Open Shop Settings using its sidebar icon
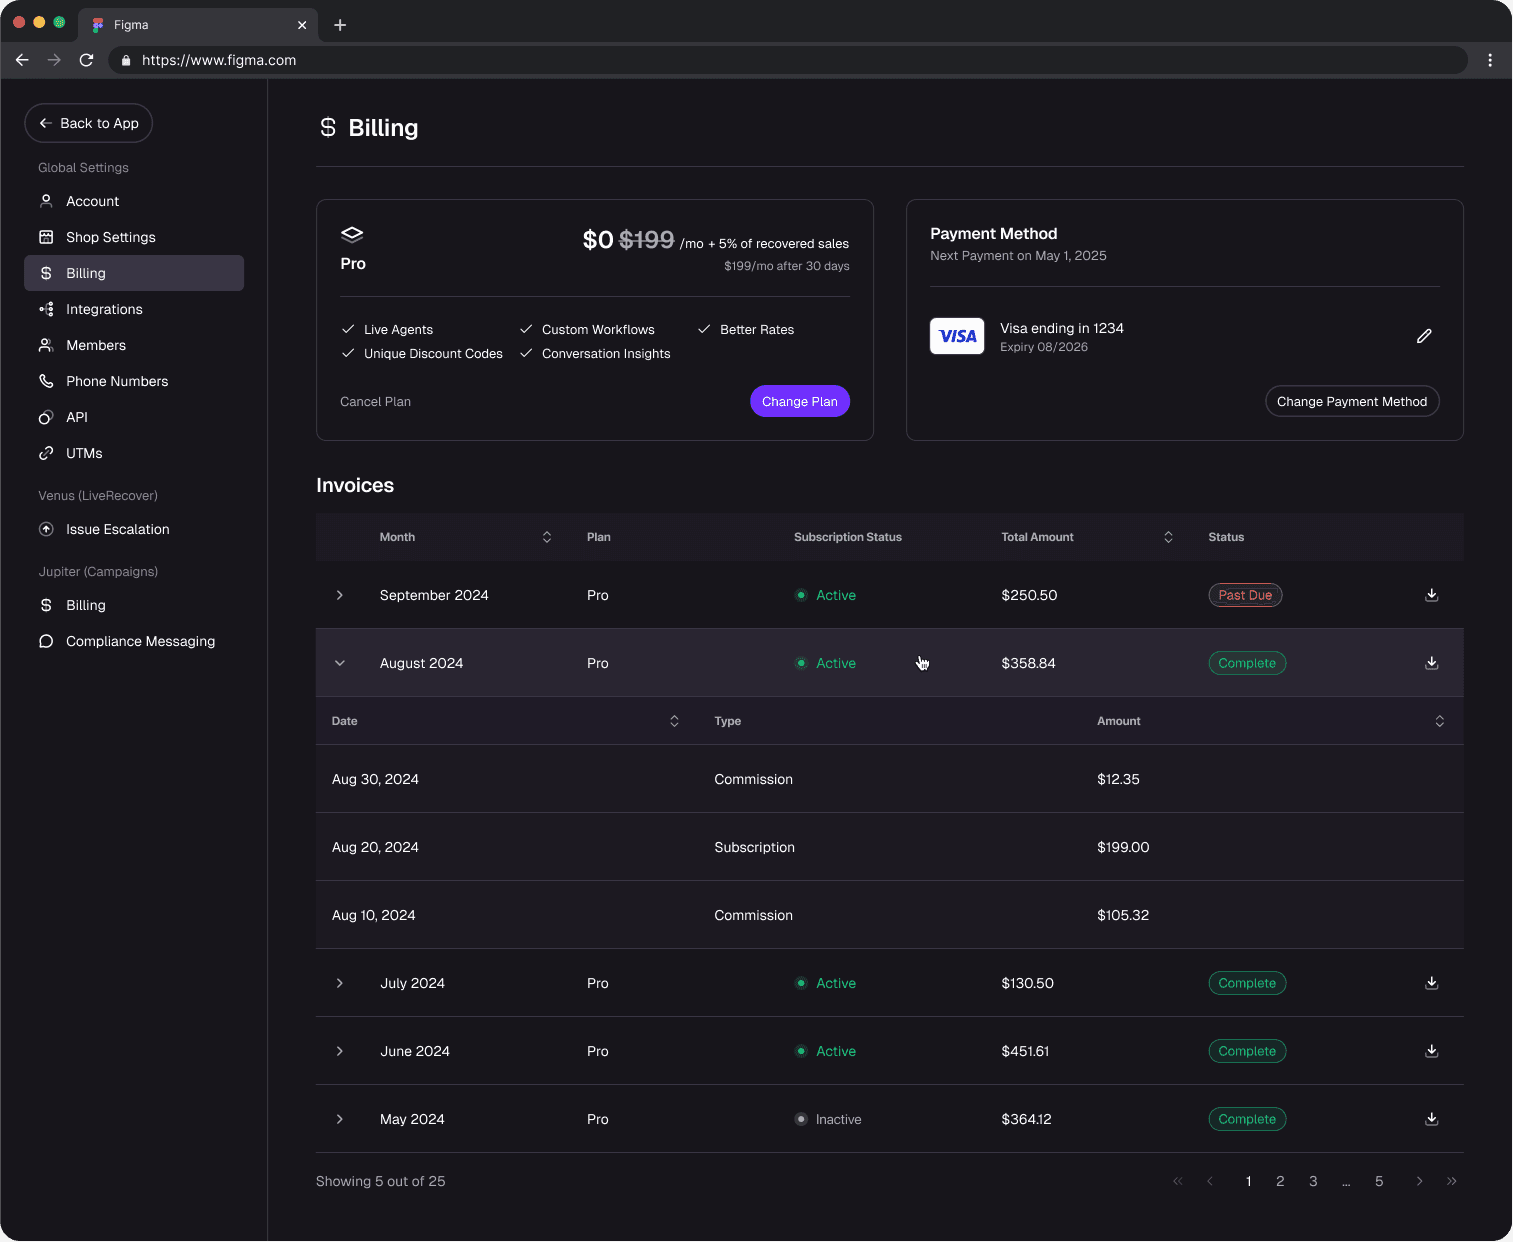1513x1242 pixels. pos(46,237)
